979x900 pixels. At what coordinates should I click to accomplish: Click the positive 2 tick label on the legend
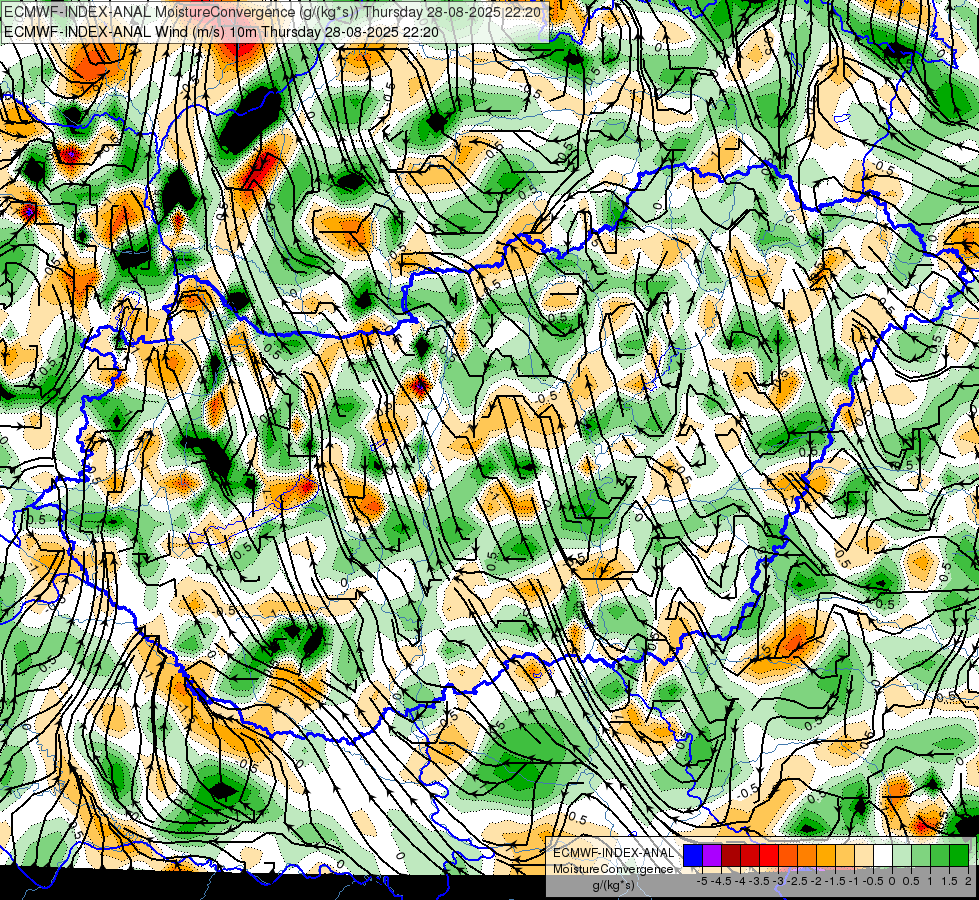coord(968,881)
